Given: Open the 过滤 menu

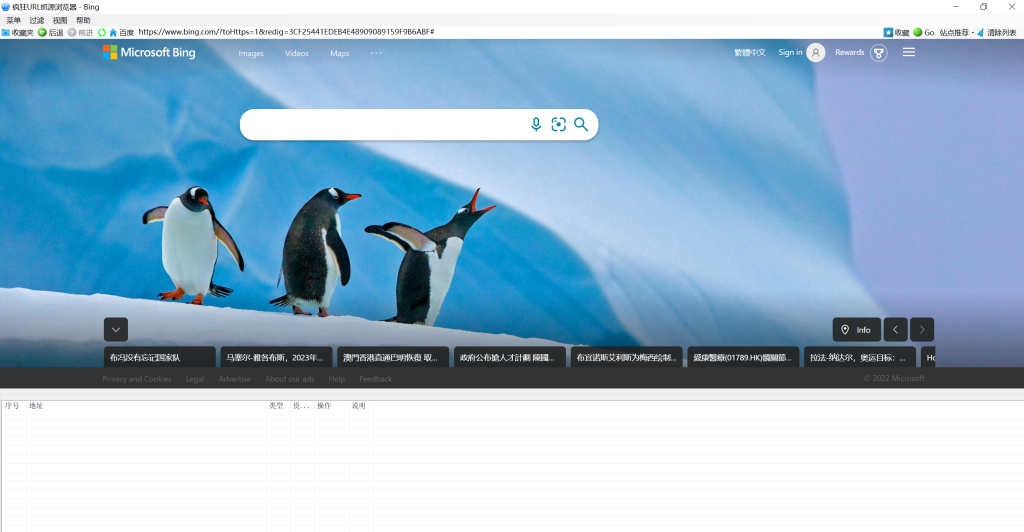Looking at the screenshot, I should pos(37,20).
